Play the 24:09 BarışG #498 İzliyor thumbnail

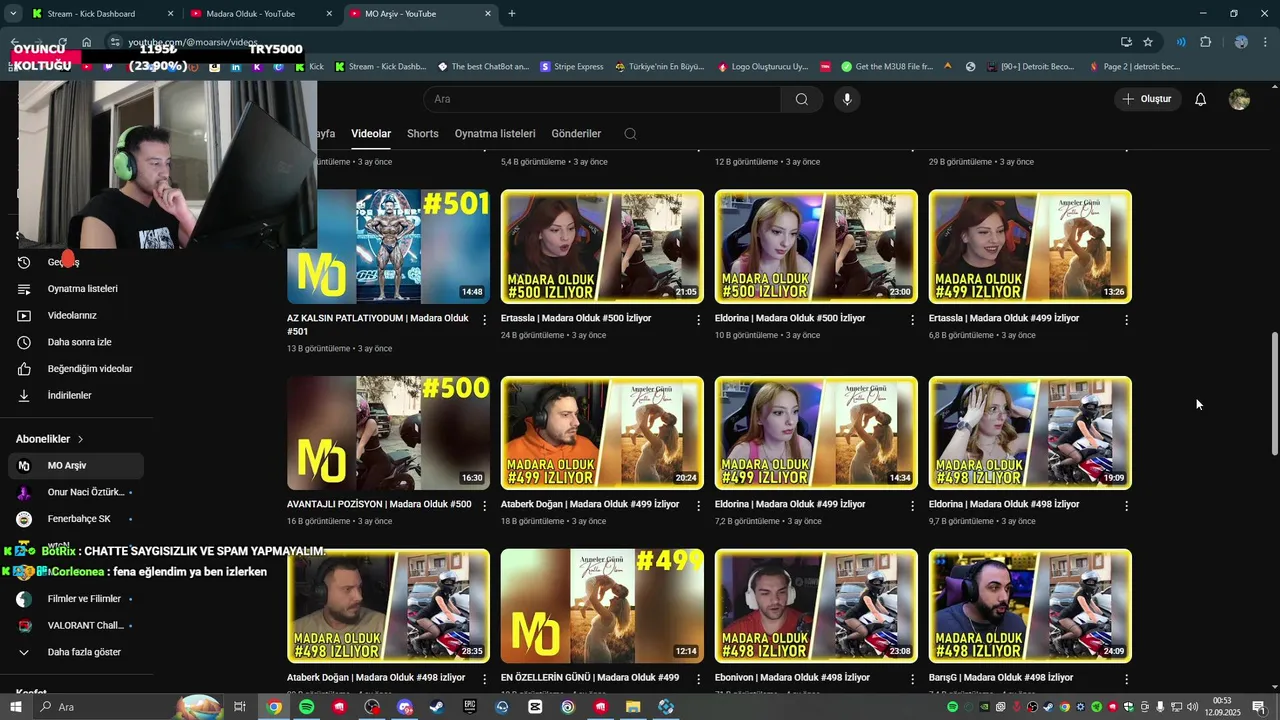pyautogui.click(x=1030, y=606)
